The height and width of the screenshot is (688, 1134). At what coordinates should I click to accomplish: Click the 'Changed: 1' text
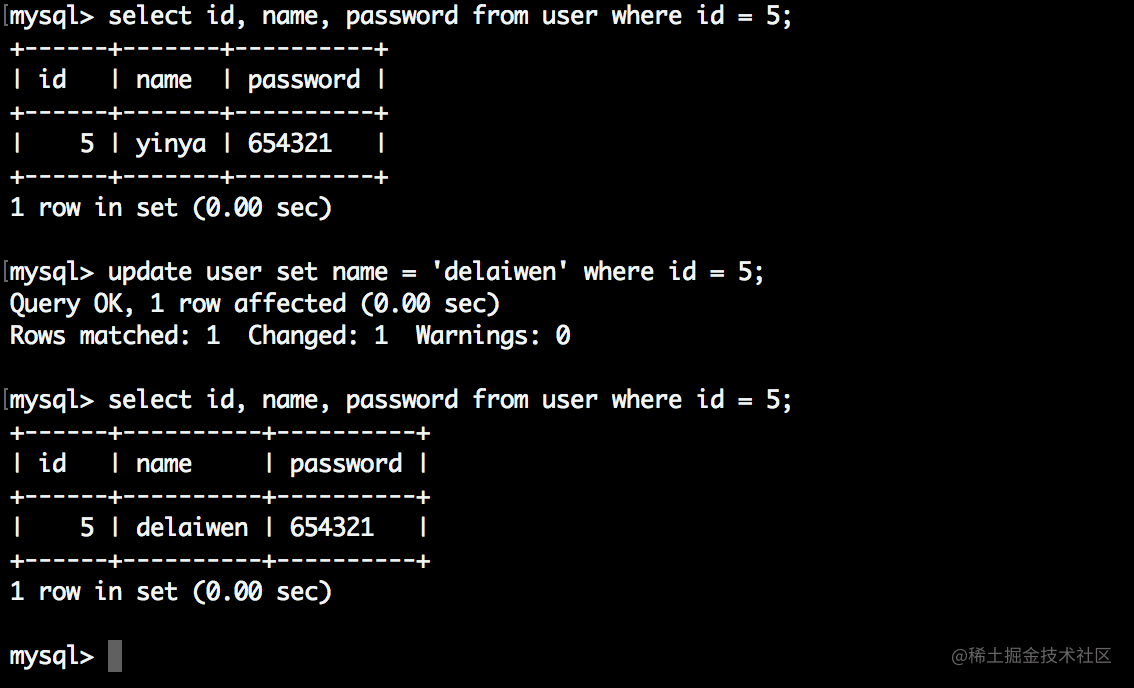click(x=318, y=336)
